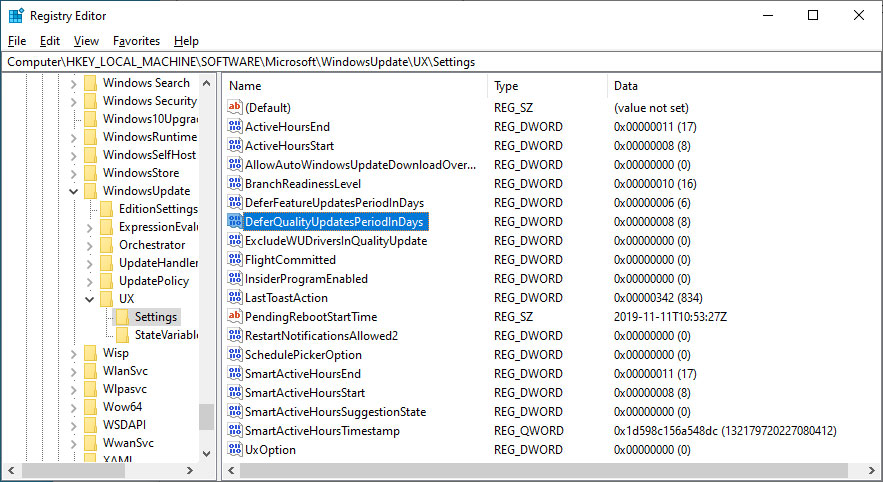Click the (Default) string value icon

click(235, 107)
